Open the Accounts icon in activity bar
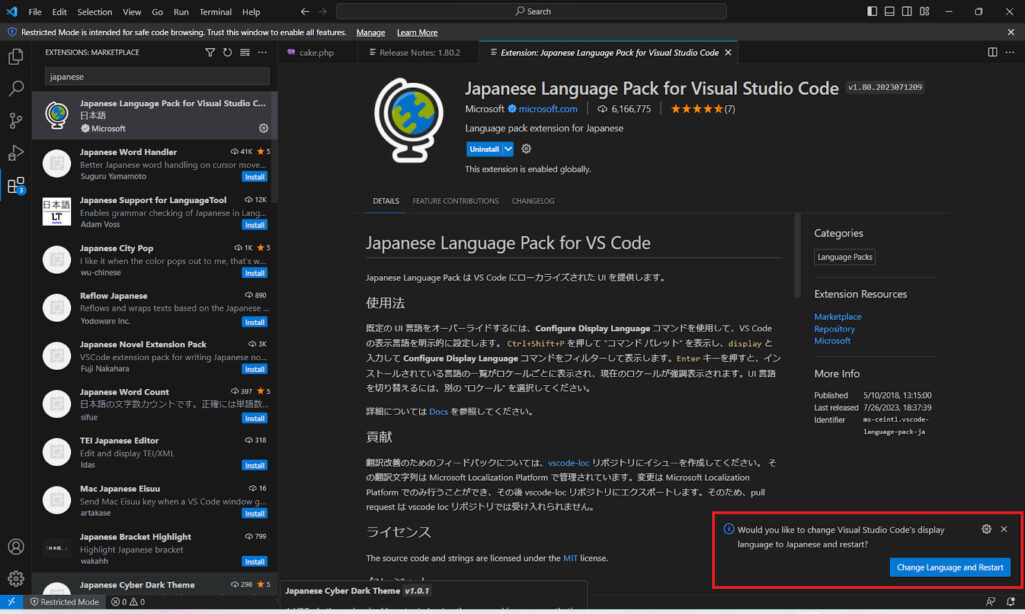Screen dimensions: 1025x614 16,547
